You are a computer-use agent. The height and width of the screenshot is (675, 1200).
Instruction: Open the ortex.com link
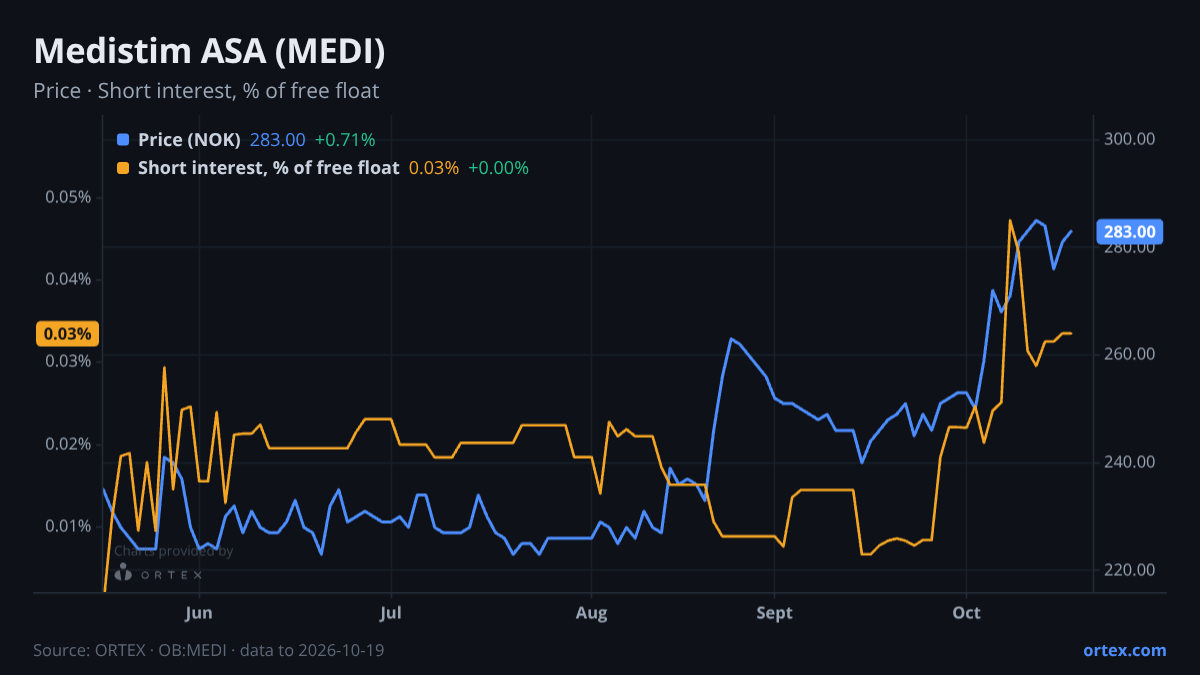[1125, 650]
